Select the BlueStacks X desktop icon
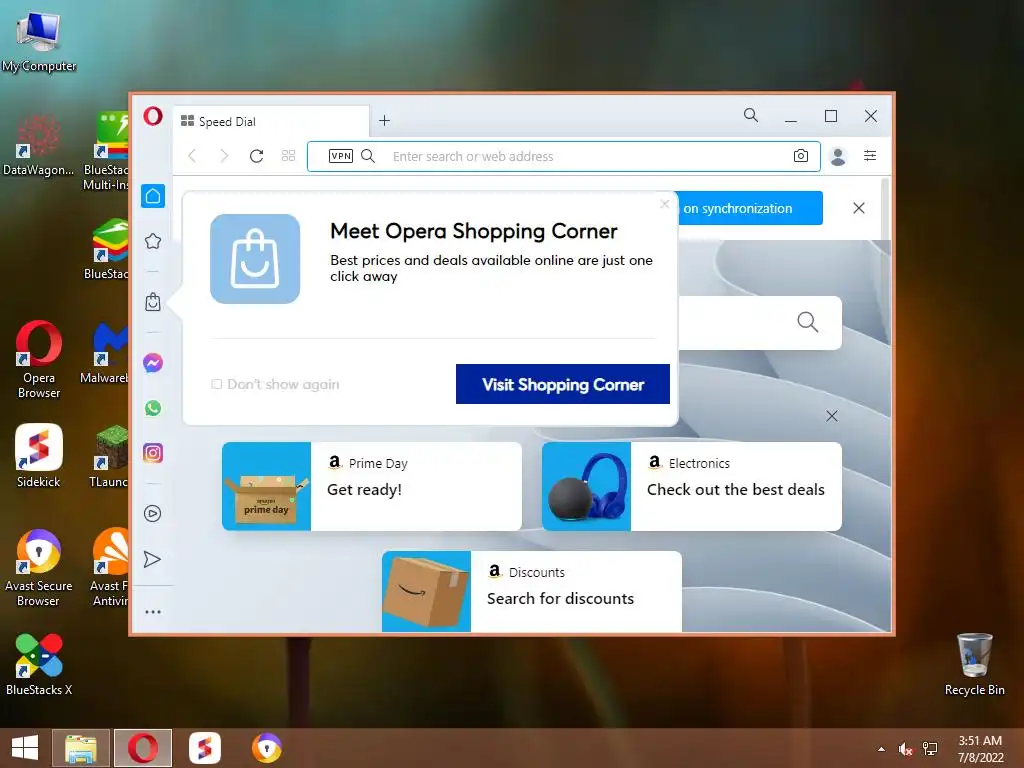This screenshot has width=1024, height=768. (39, 664)
